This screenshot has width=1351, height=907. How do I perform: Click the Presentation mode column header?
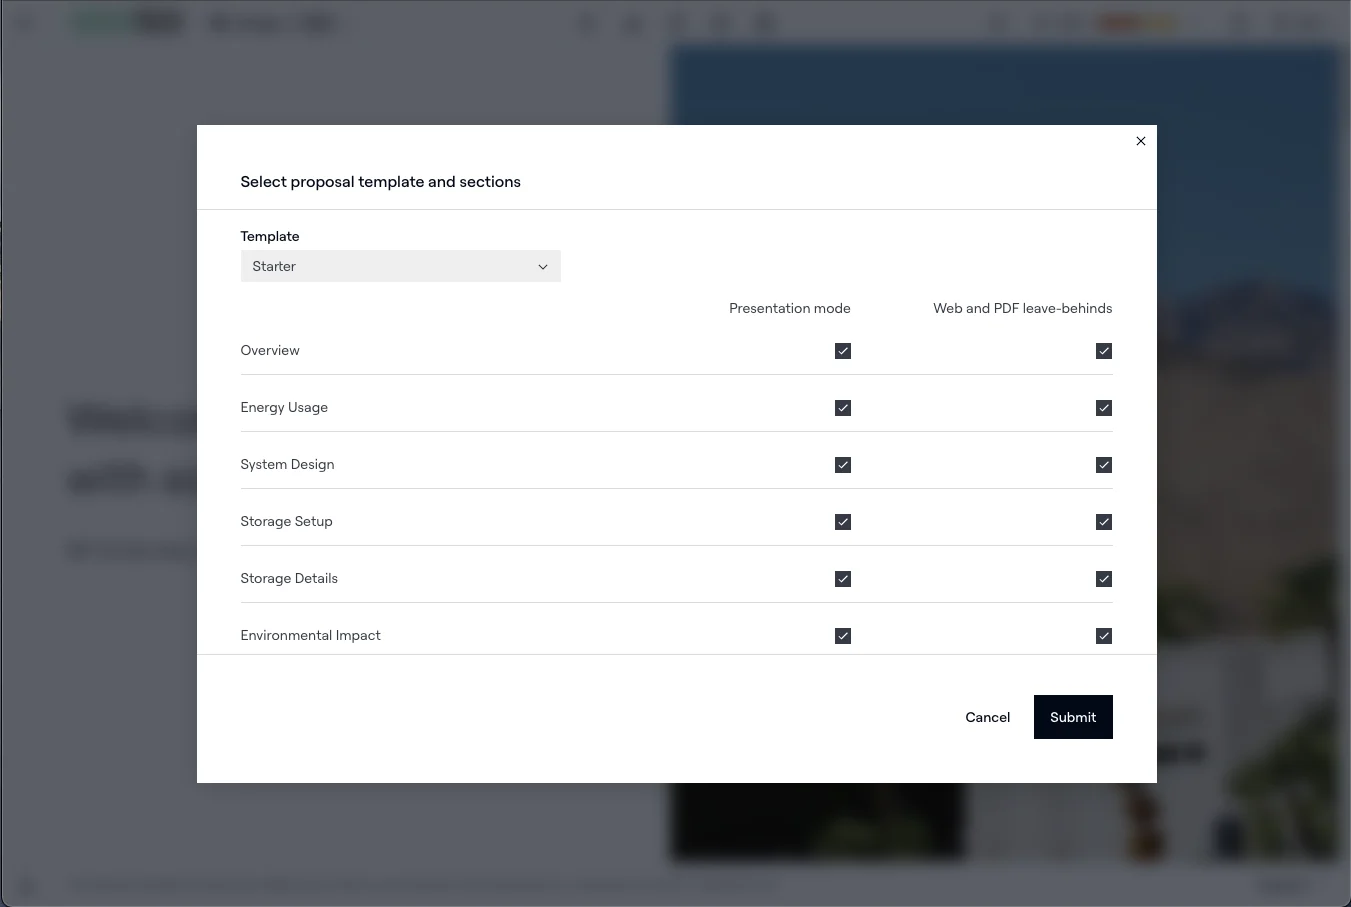[789, 308]
